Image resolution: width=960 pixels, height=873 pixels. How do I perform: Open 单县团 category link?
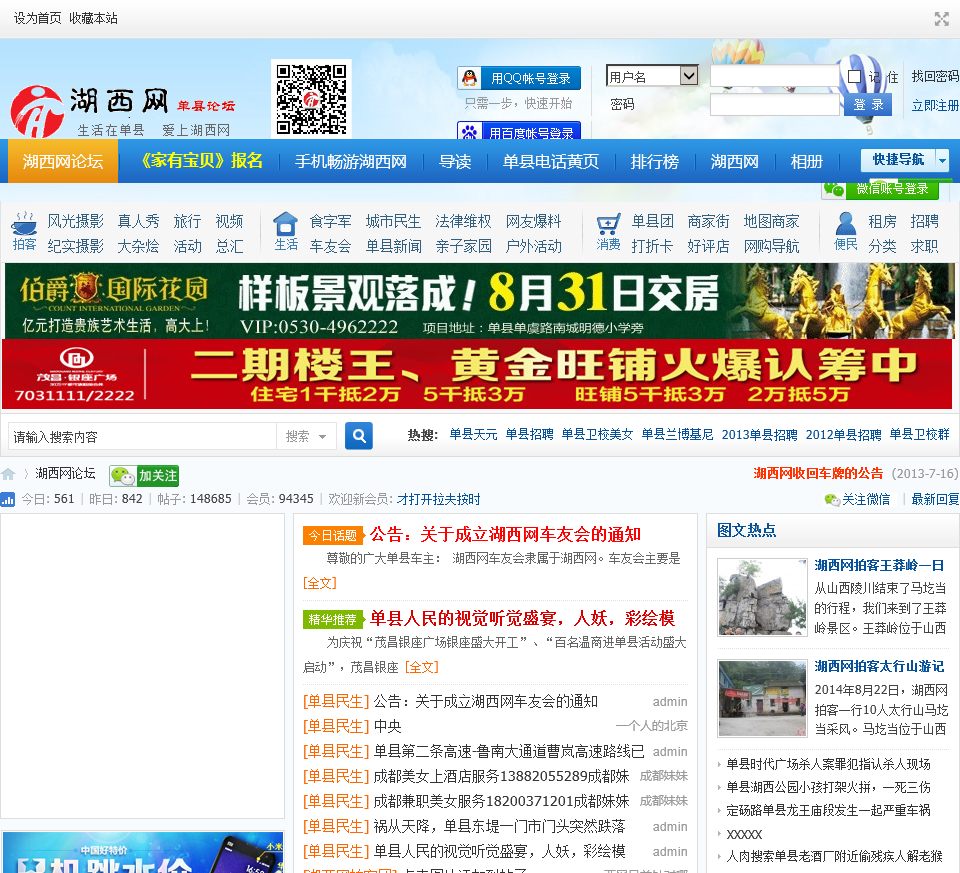click(653, 221)
